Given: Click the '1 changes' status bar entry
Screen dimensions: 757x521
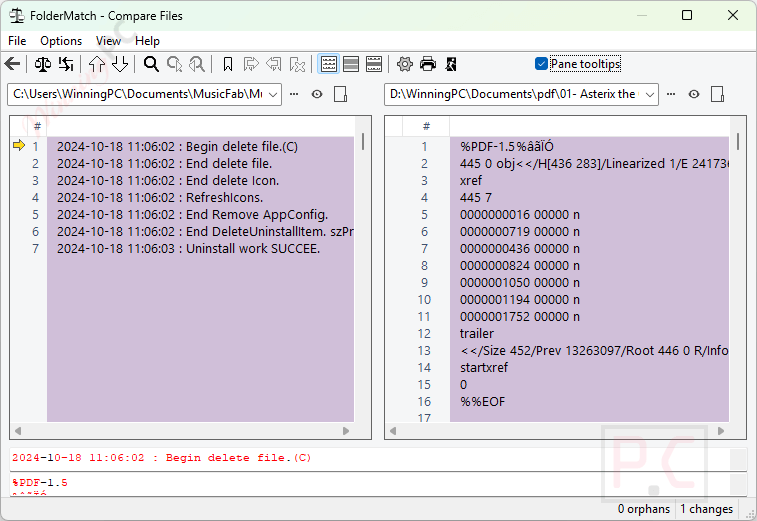Looking at the screenshot, I should click(706, 509).
